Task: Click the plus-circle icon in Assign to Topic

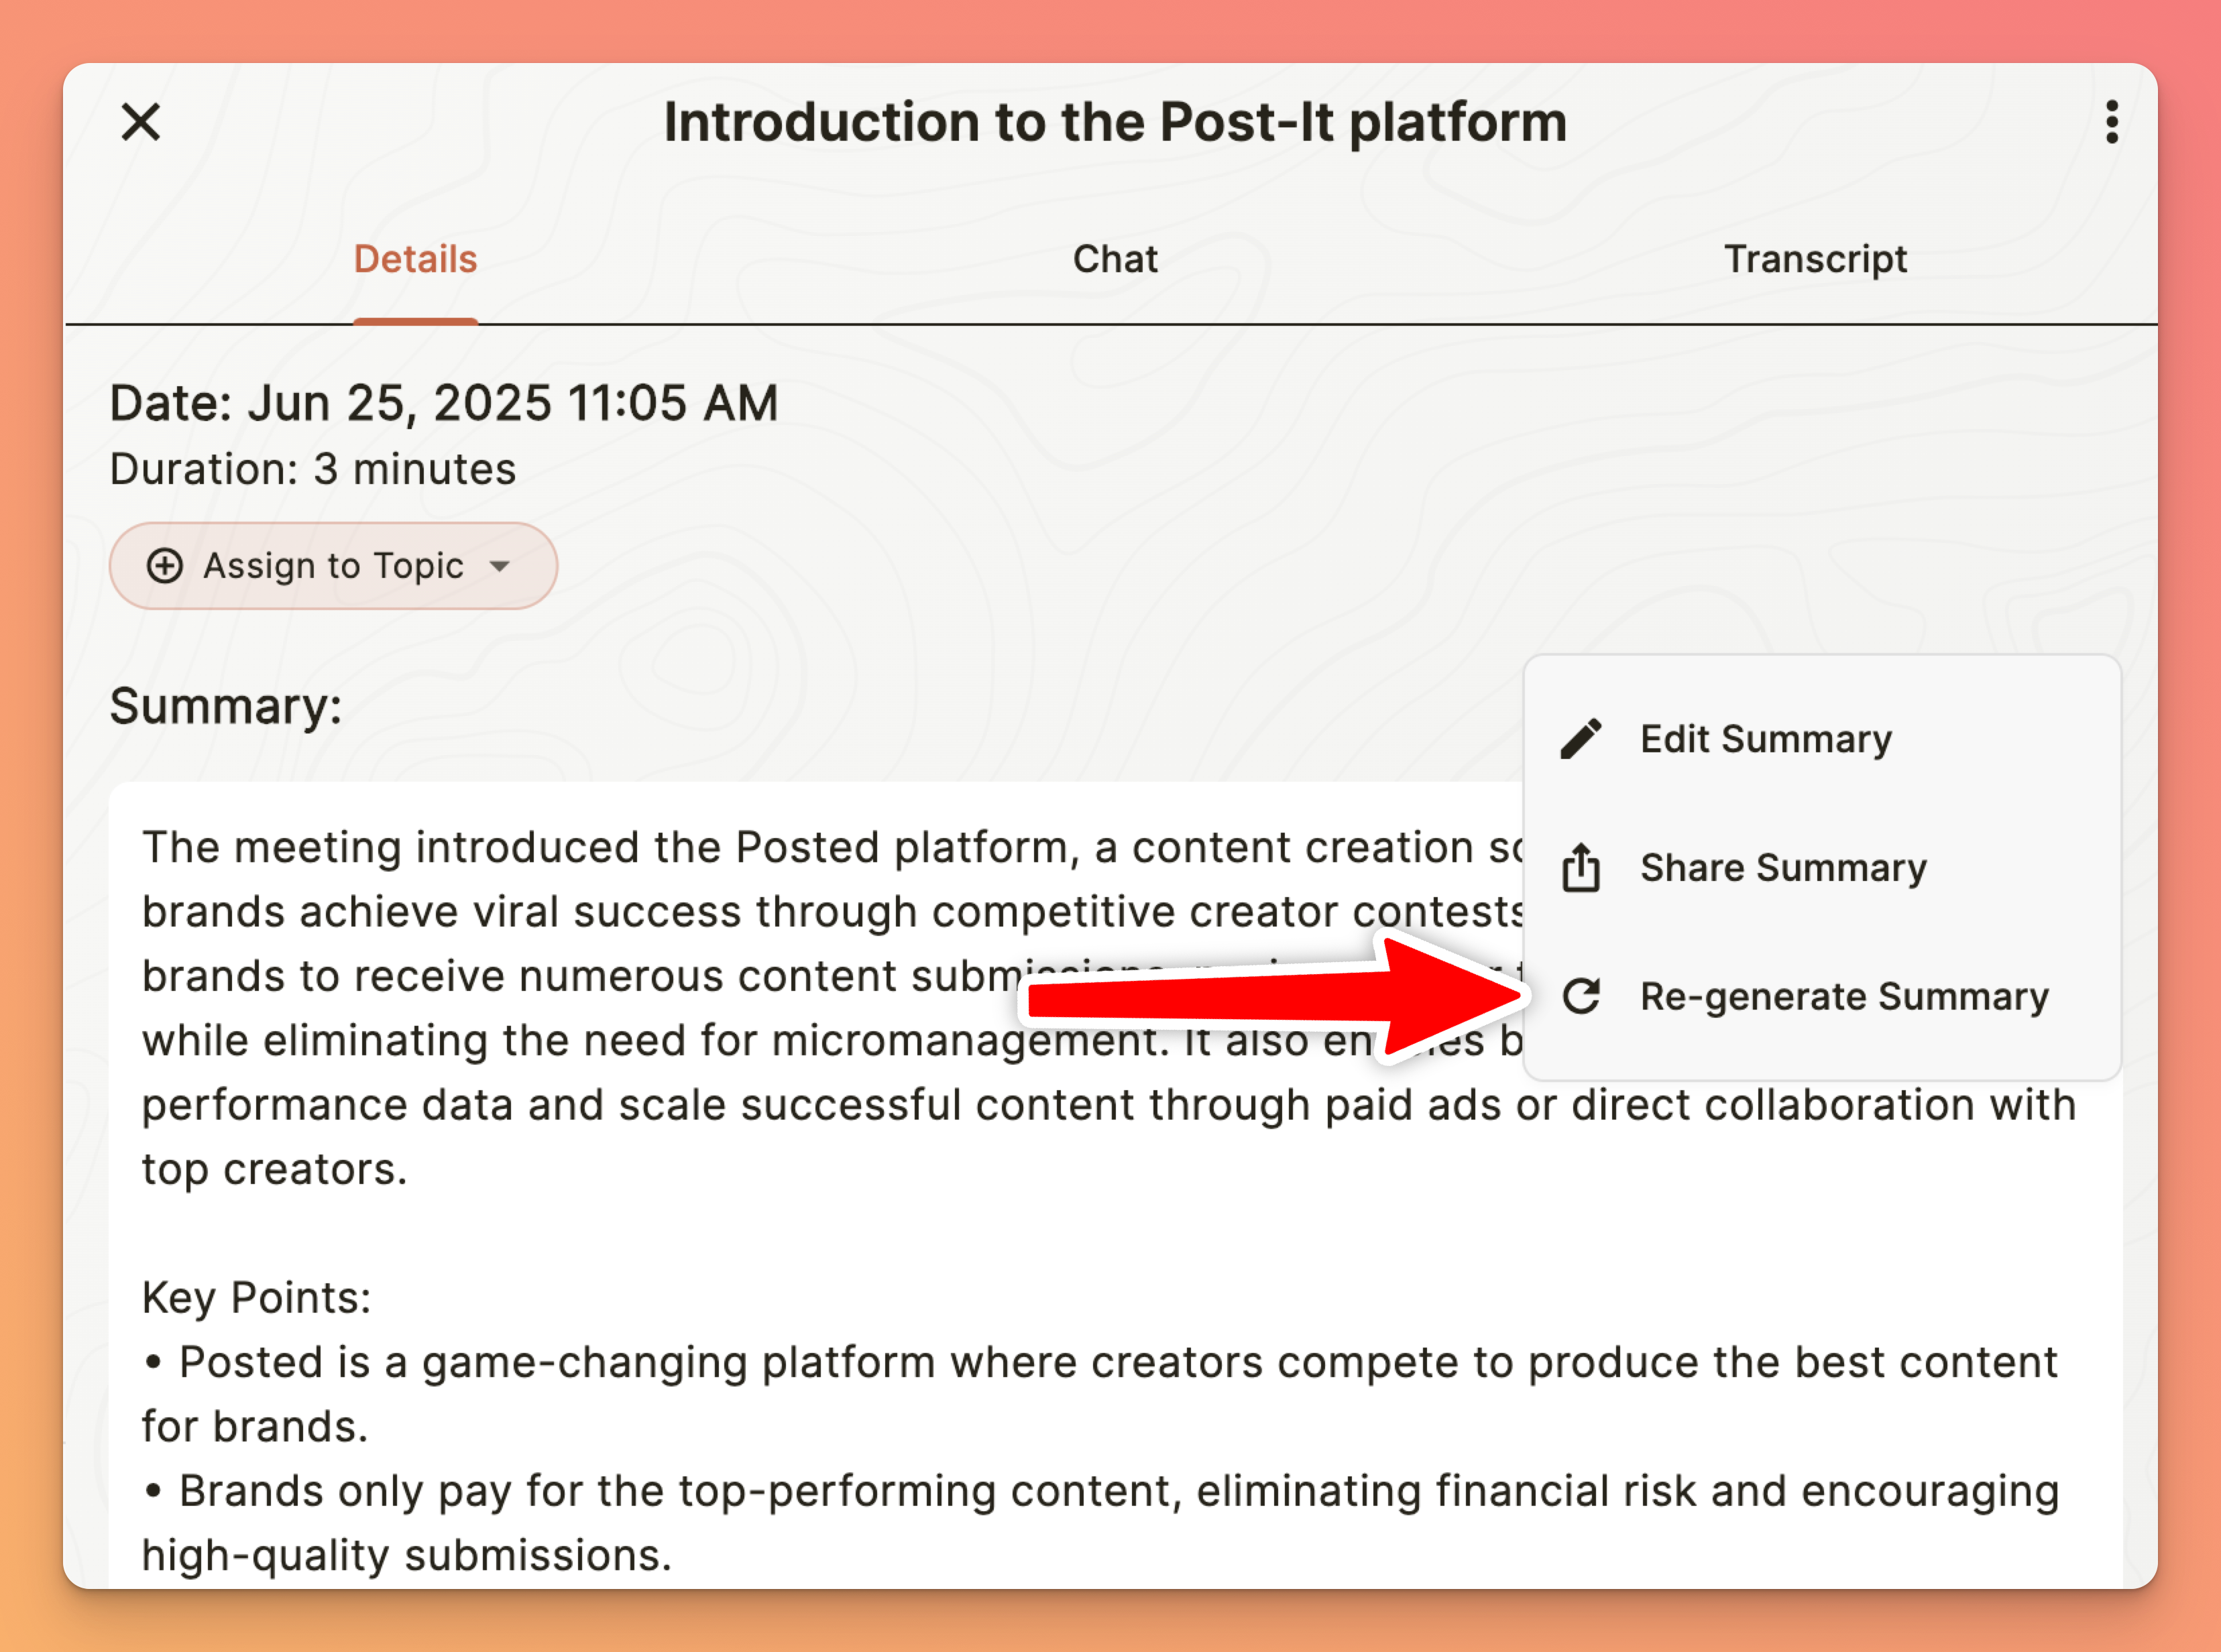Action: (x=165, y=566)
